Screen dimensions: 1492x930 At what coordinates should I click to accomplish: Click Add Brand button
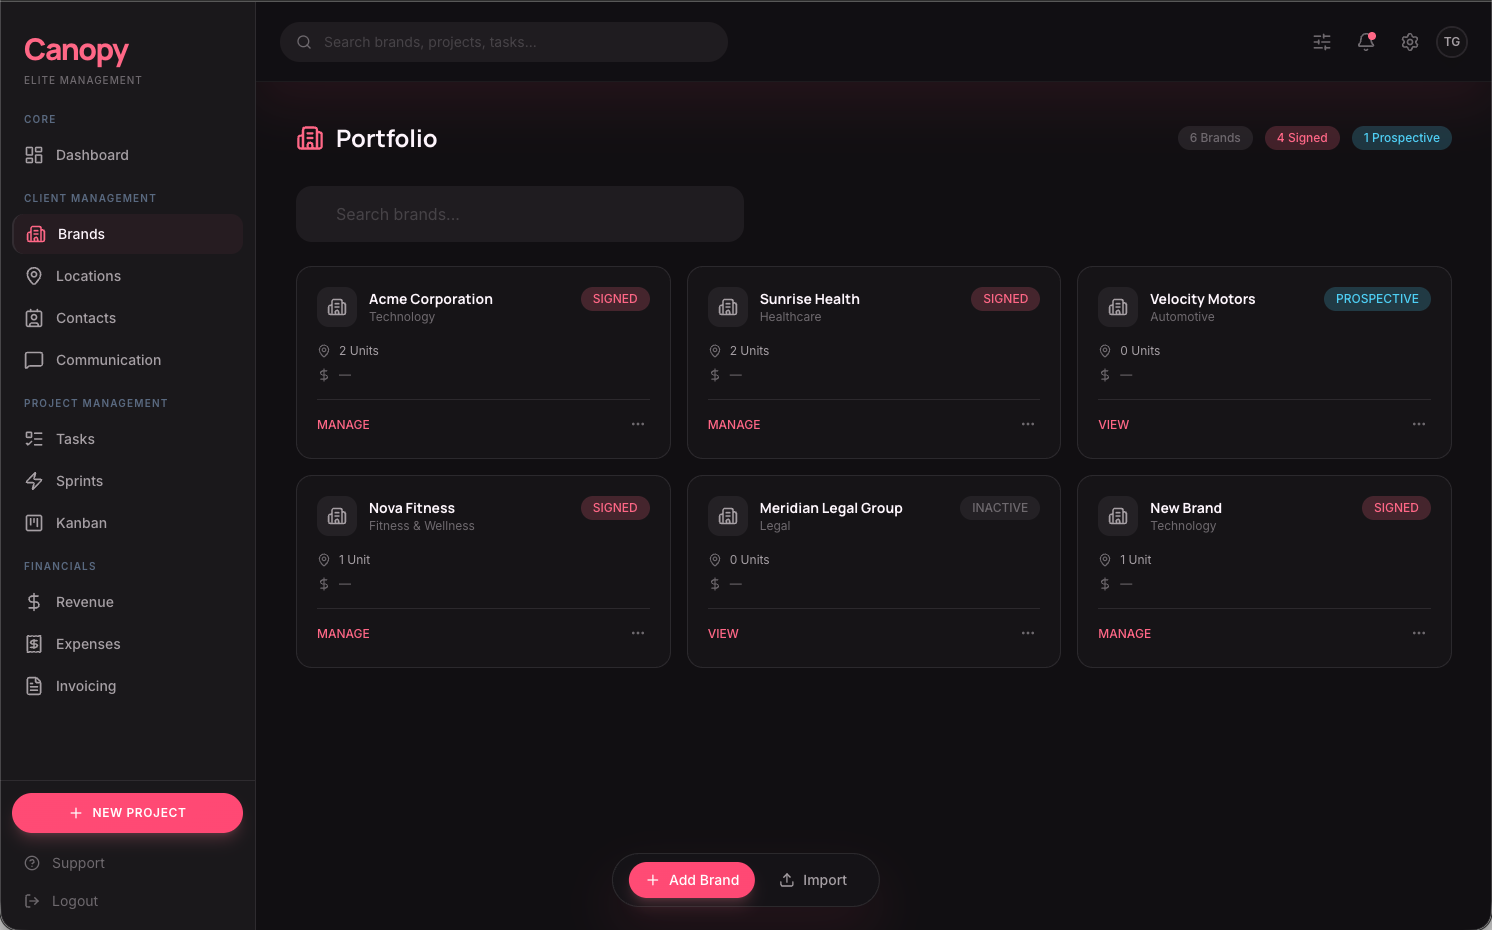pos(692,880)
